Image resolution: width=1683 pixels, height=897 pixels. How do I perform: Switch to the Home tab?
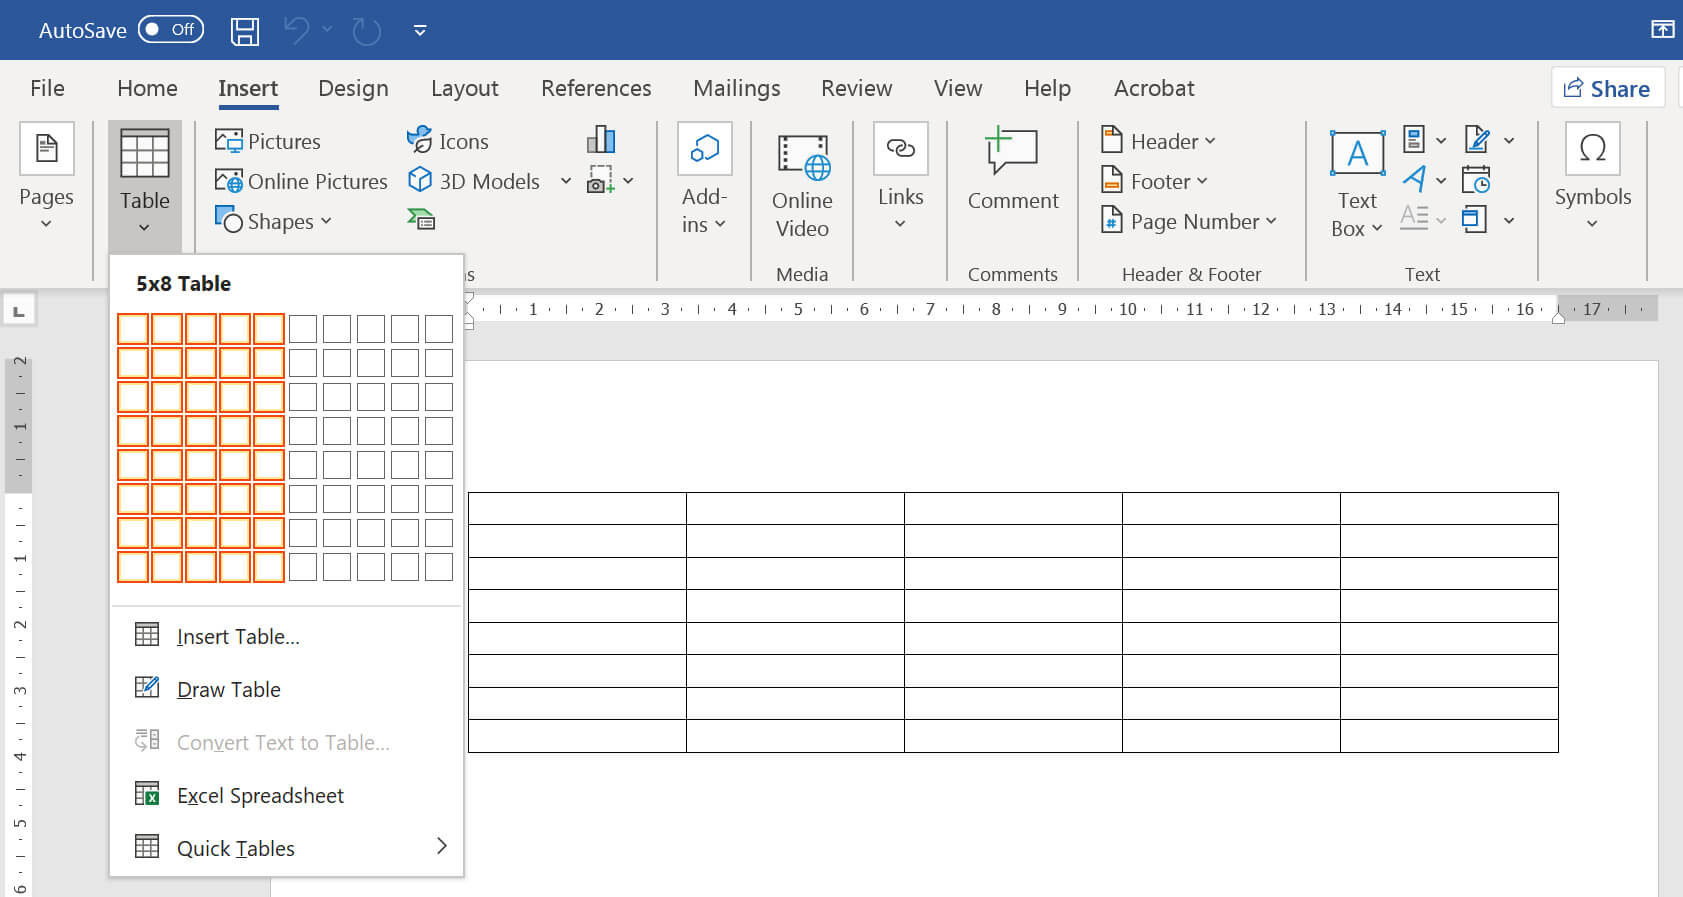147,88
